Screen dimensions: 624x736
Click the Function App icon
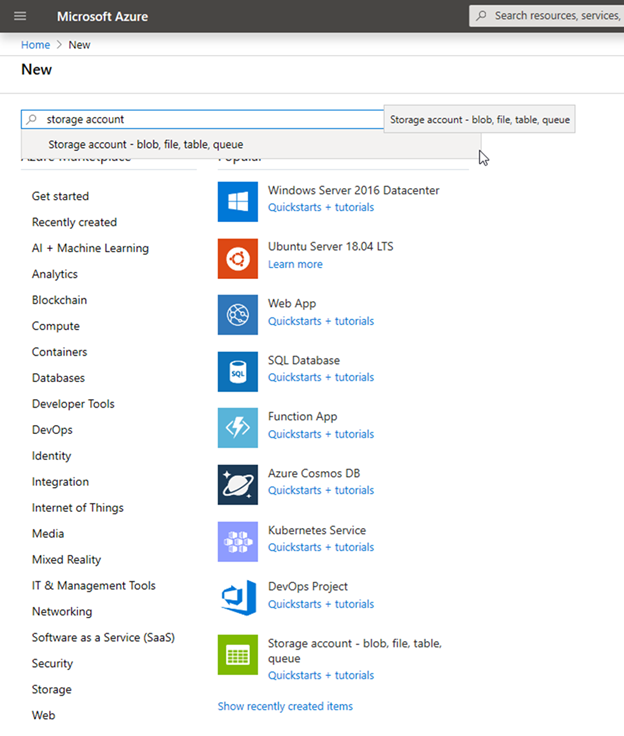click(x=238, y=428)
